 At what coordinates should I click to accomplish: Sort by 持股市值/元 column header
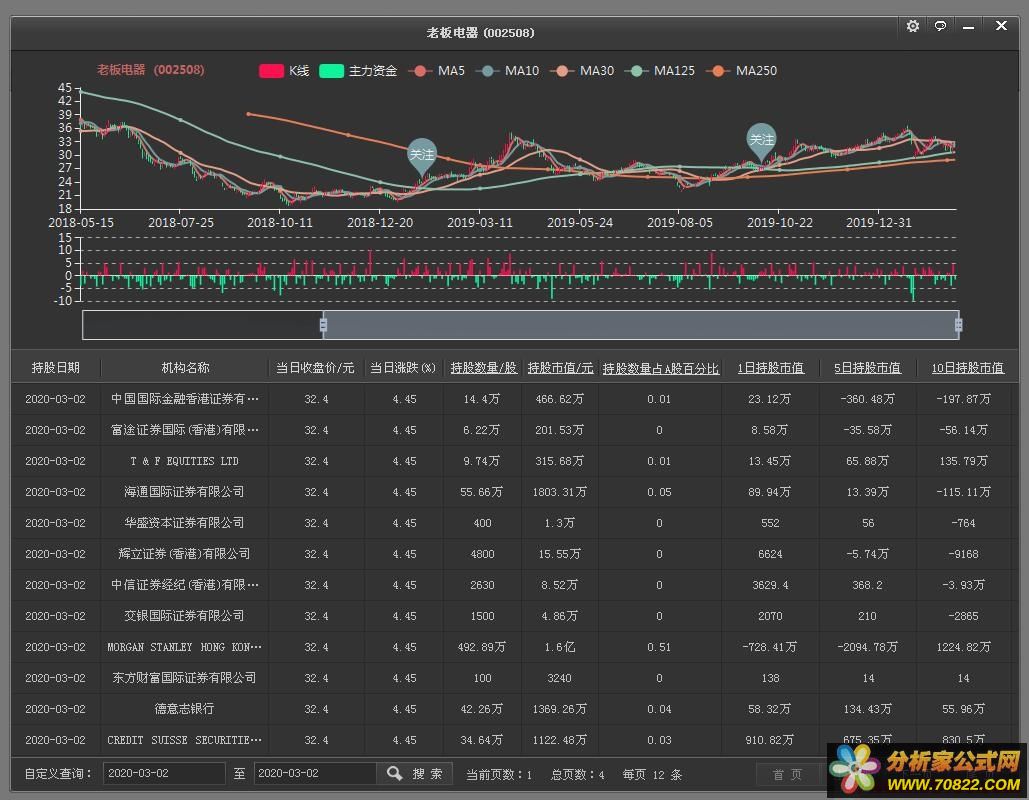(x=560, y=368)
